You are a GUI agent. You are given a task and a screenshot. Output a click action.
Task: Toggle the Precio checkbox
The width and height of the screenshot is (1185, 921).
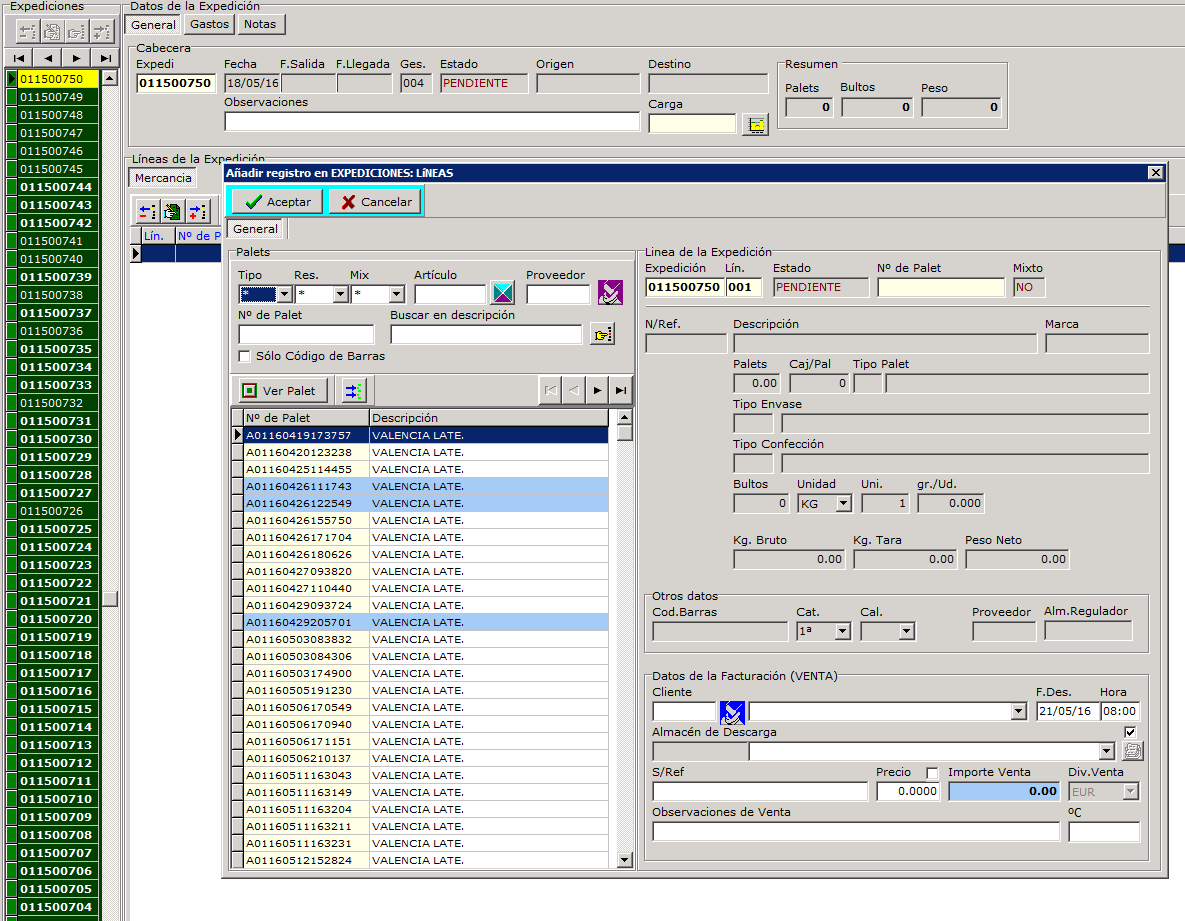(932, 773)
